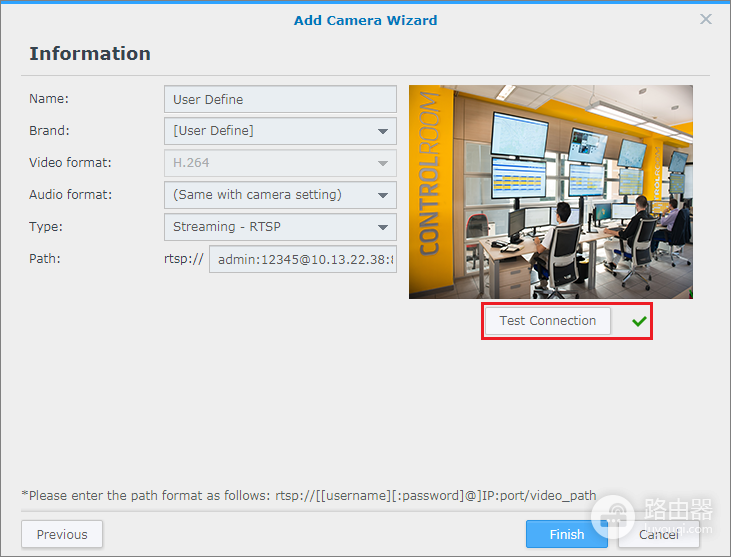Click the Brand: label
Viewport: 731px width, 557px height.
pyautogui.click(x=49, y=131)
